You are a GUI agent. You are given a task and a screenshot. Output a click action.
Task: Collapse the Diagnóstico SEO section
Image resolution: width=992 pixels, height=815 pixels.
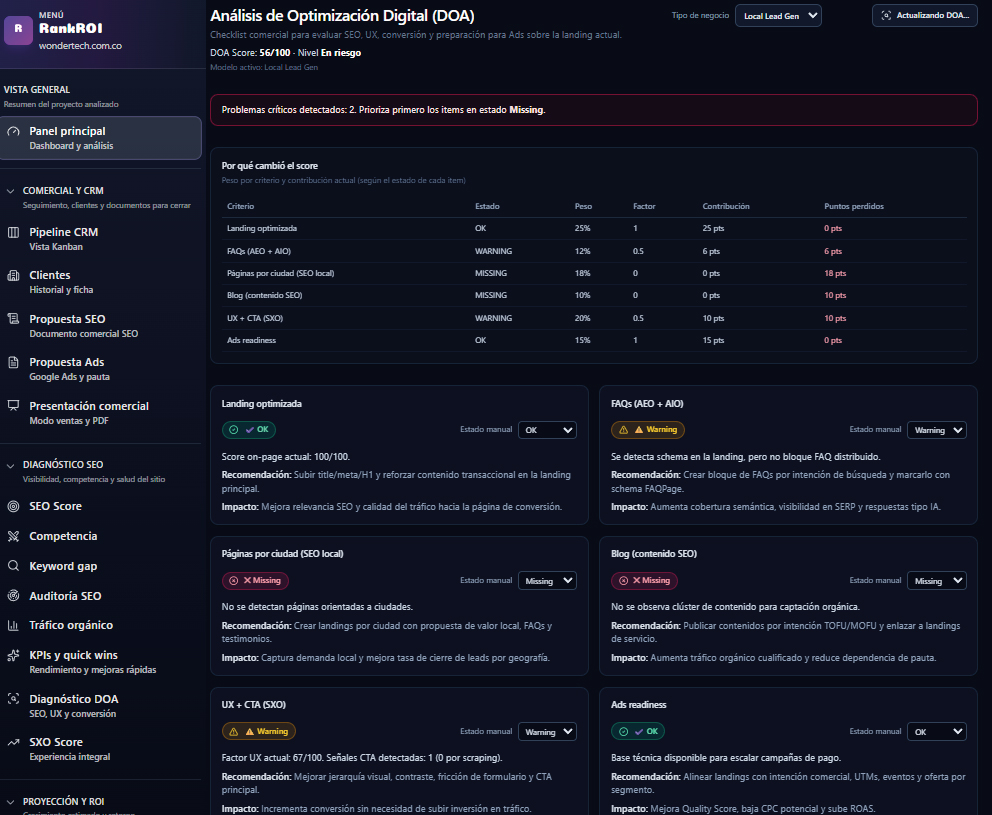[10, 466]
